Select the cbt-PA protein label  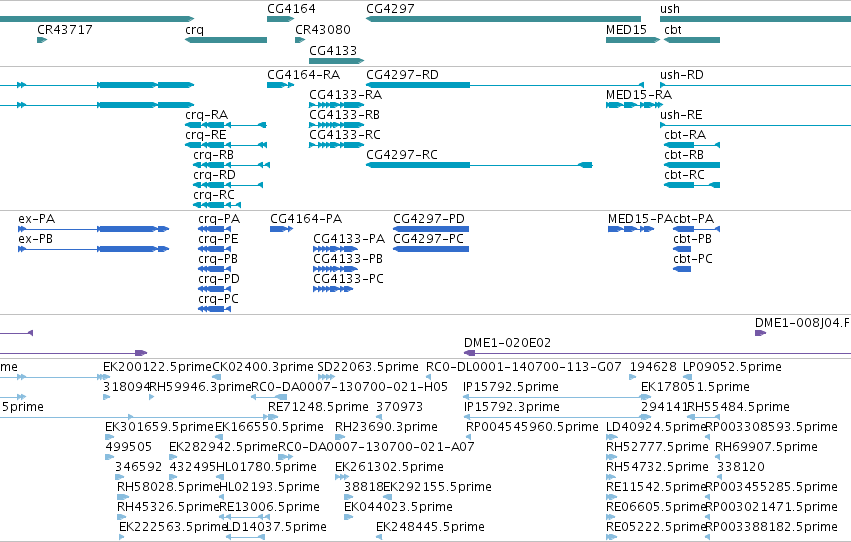point(694,219)
